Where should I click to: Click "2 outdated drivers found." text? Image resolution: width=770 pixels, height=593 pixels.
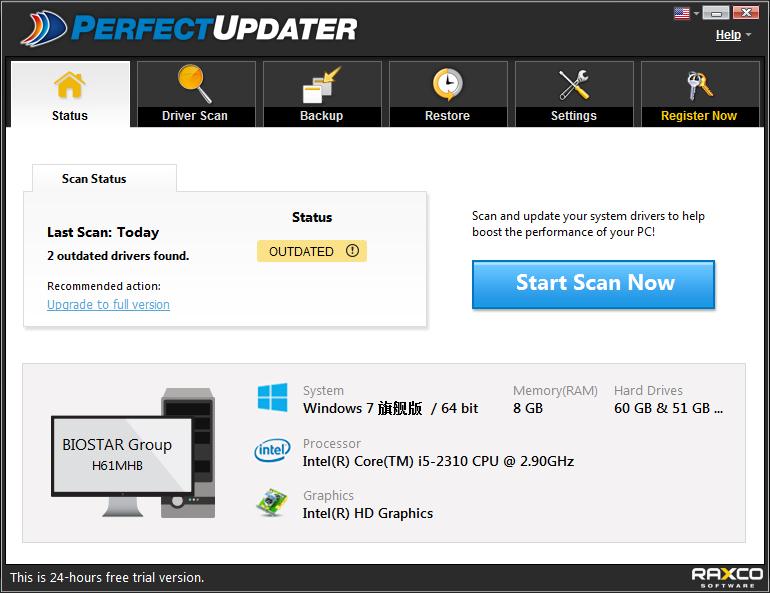click(118, 256)
